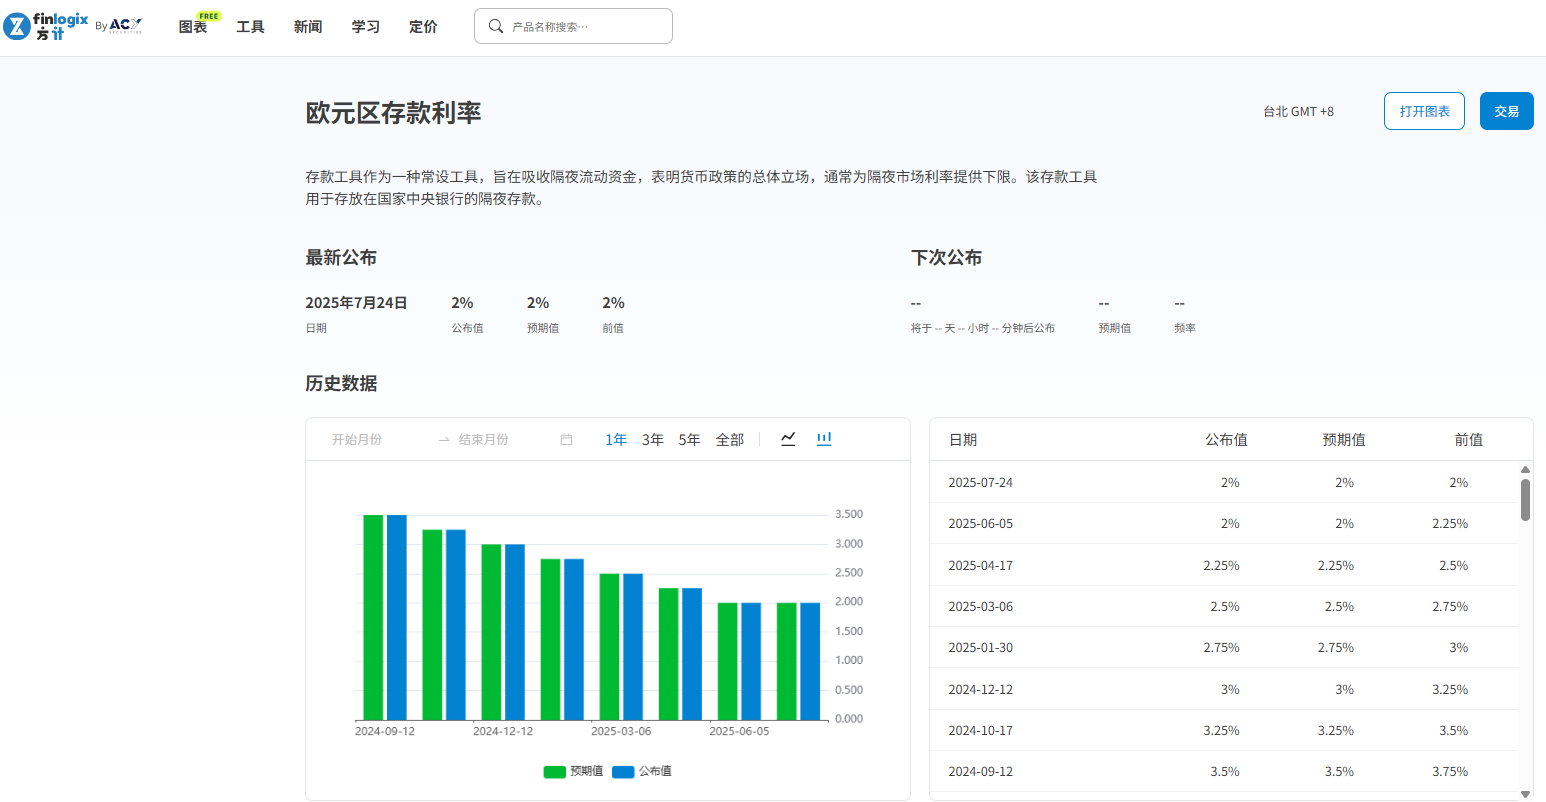The height and width of the screenshot is (802, 1546).
Task: Select the 3年 time range
Action: coord(653,440)
